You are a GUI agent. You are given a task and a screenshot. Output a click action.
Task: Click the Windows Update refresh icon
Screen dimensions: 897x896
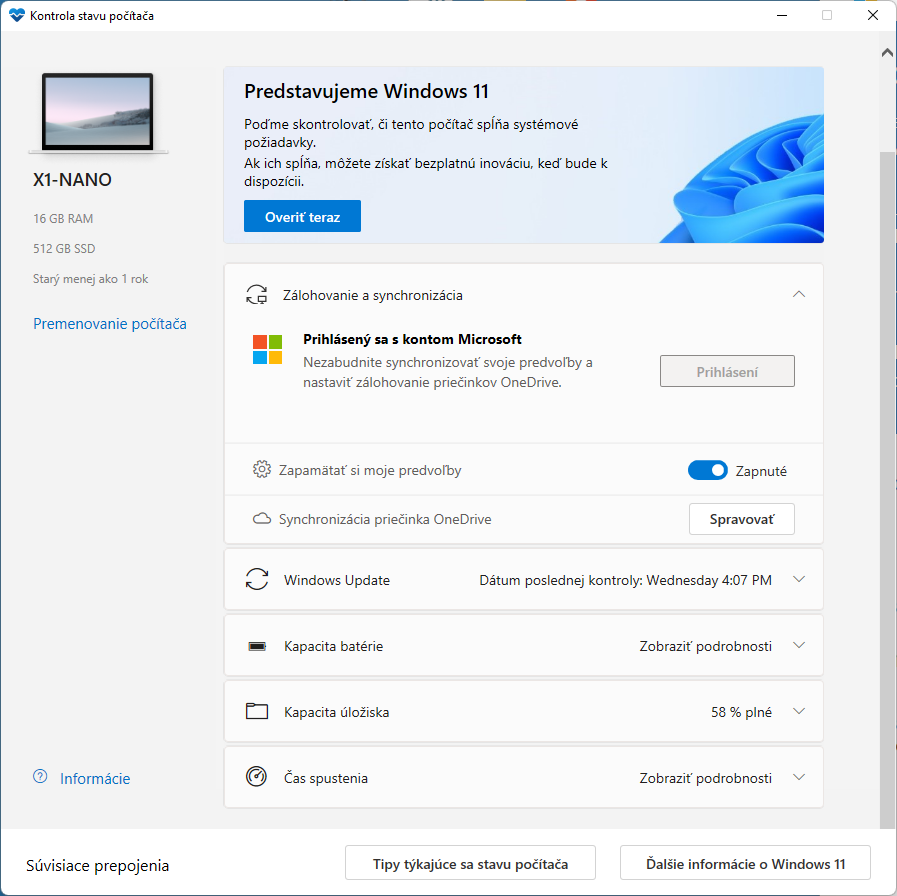point(257,580)
